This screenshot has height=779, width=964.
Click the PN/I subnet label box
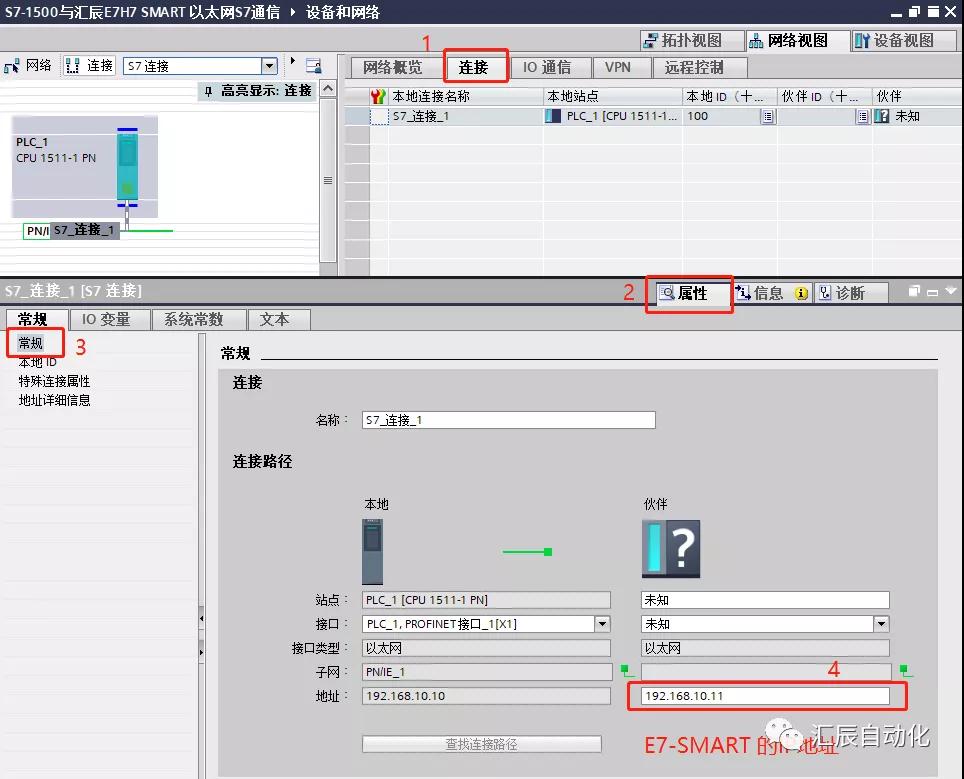pos(37,231)
